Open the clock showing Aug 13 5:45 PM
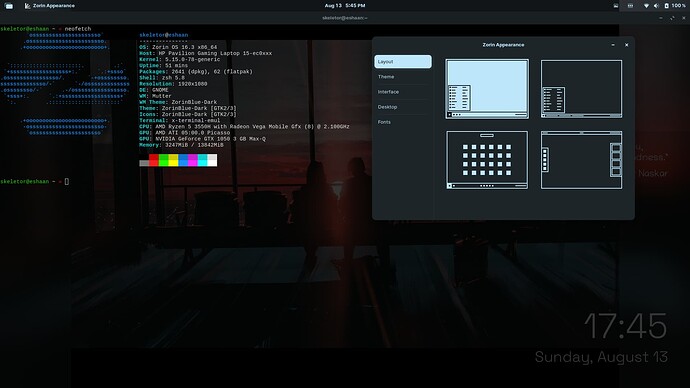The image size is (690, 388). (x=345, y=6)
